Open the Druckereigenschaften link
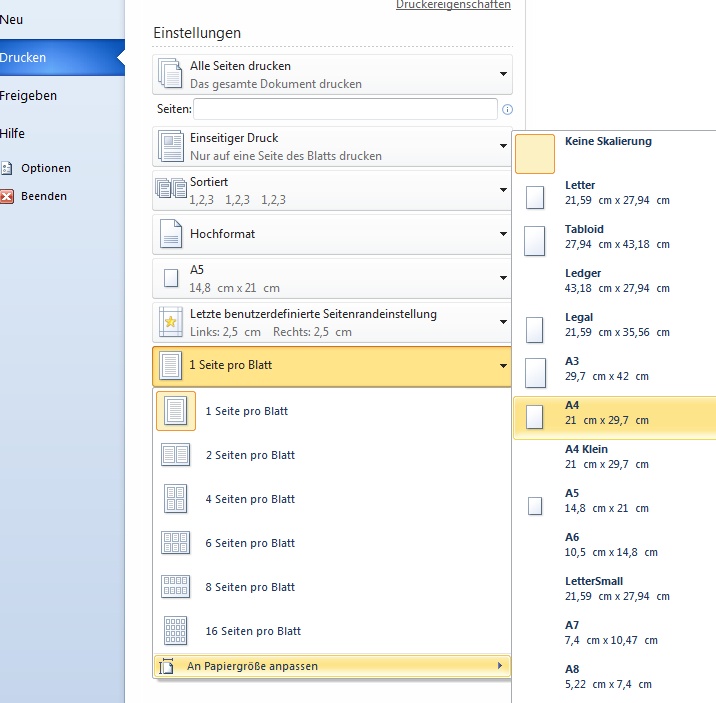 click(x=453, y=5)
